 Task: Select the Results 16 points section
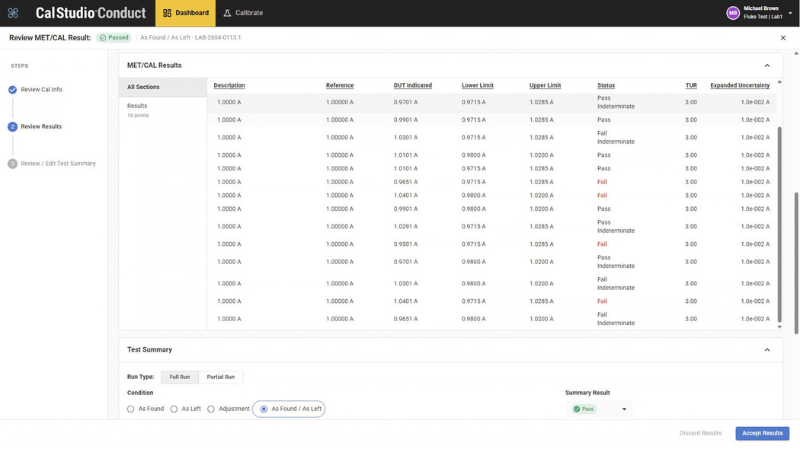(163, 110)
